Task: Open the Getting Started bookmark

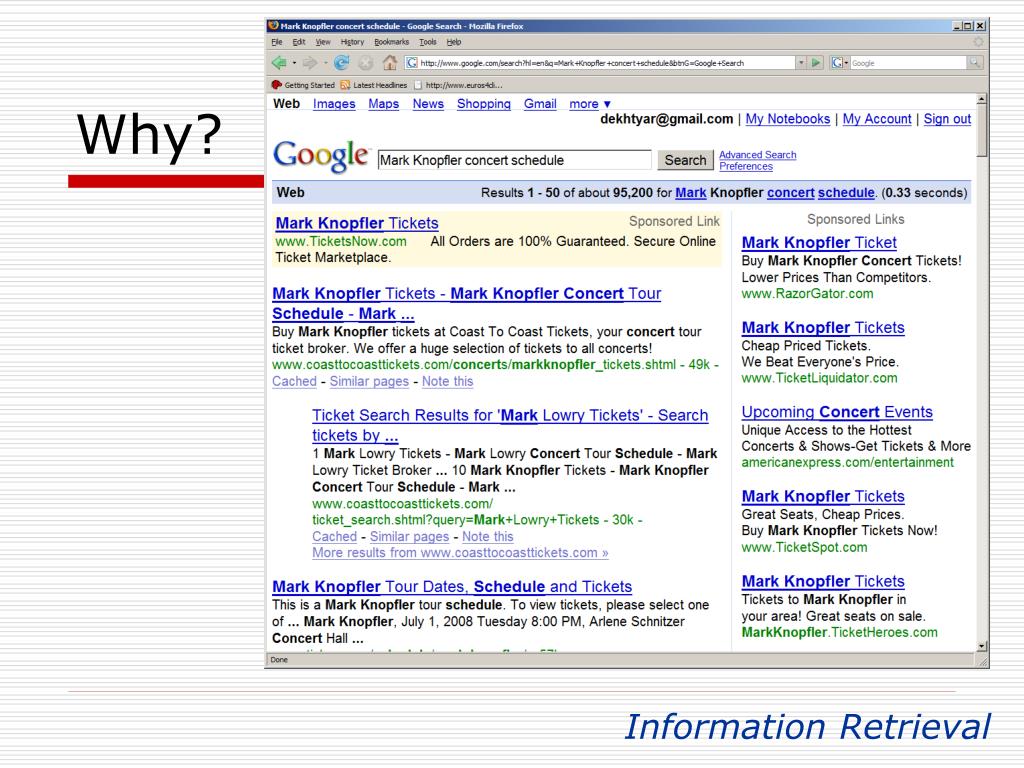Action: click(303, 85)
